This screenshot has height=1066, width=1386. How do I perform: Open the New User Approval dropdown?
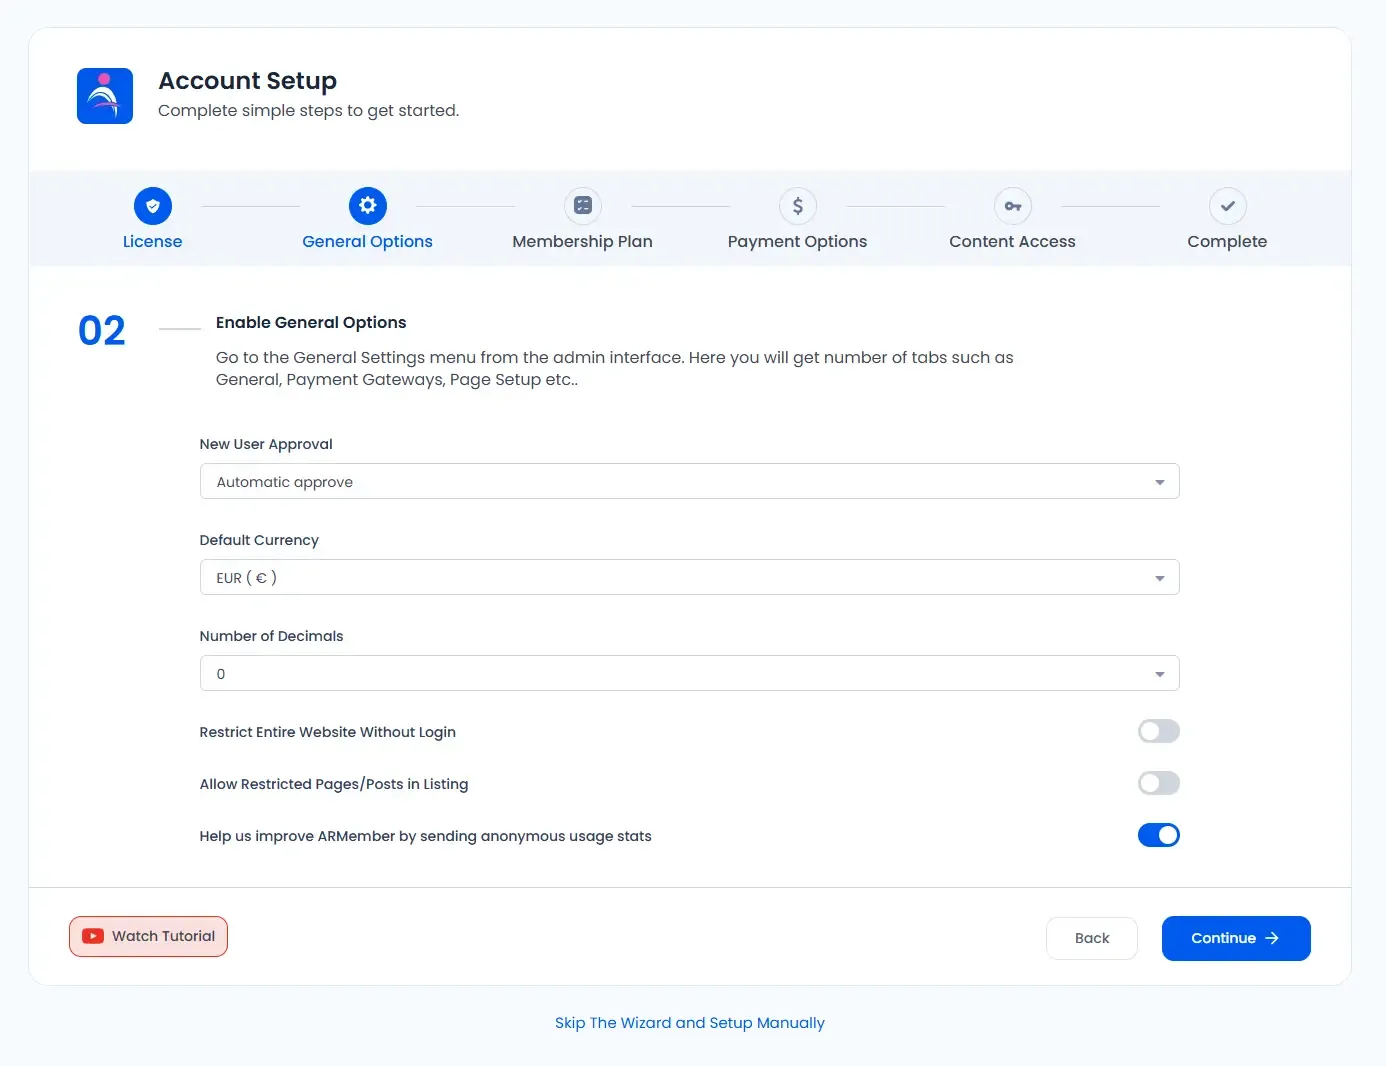click(689, 482)
